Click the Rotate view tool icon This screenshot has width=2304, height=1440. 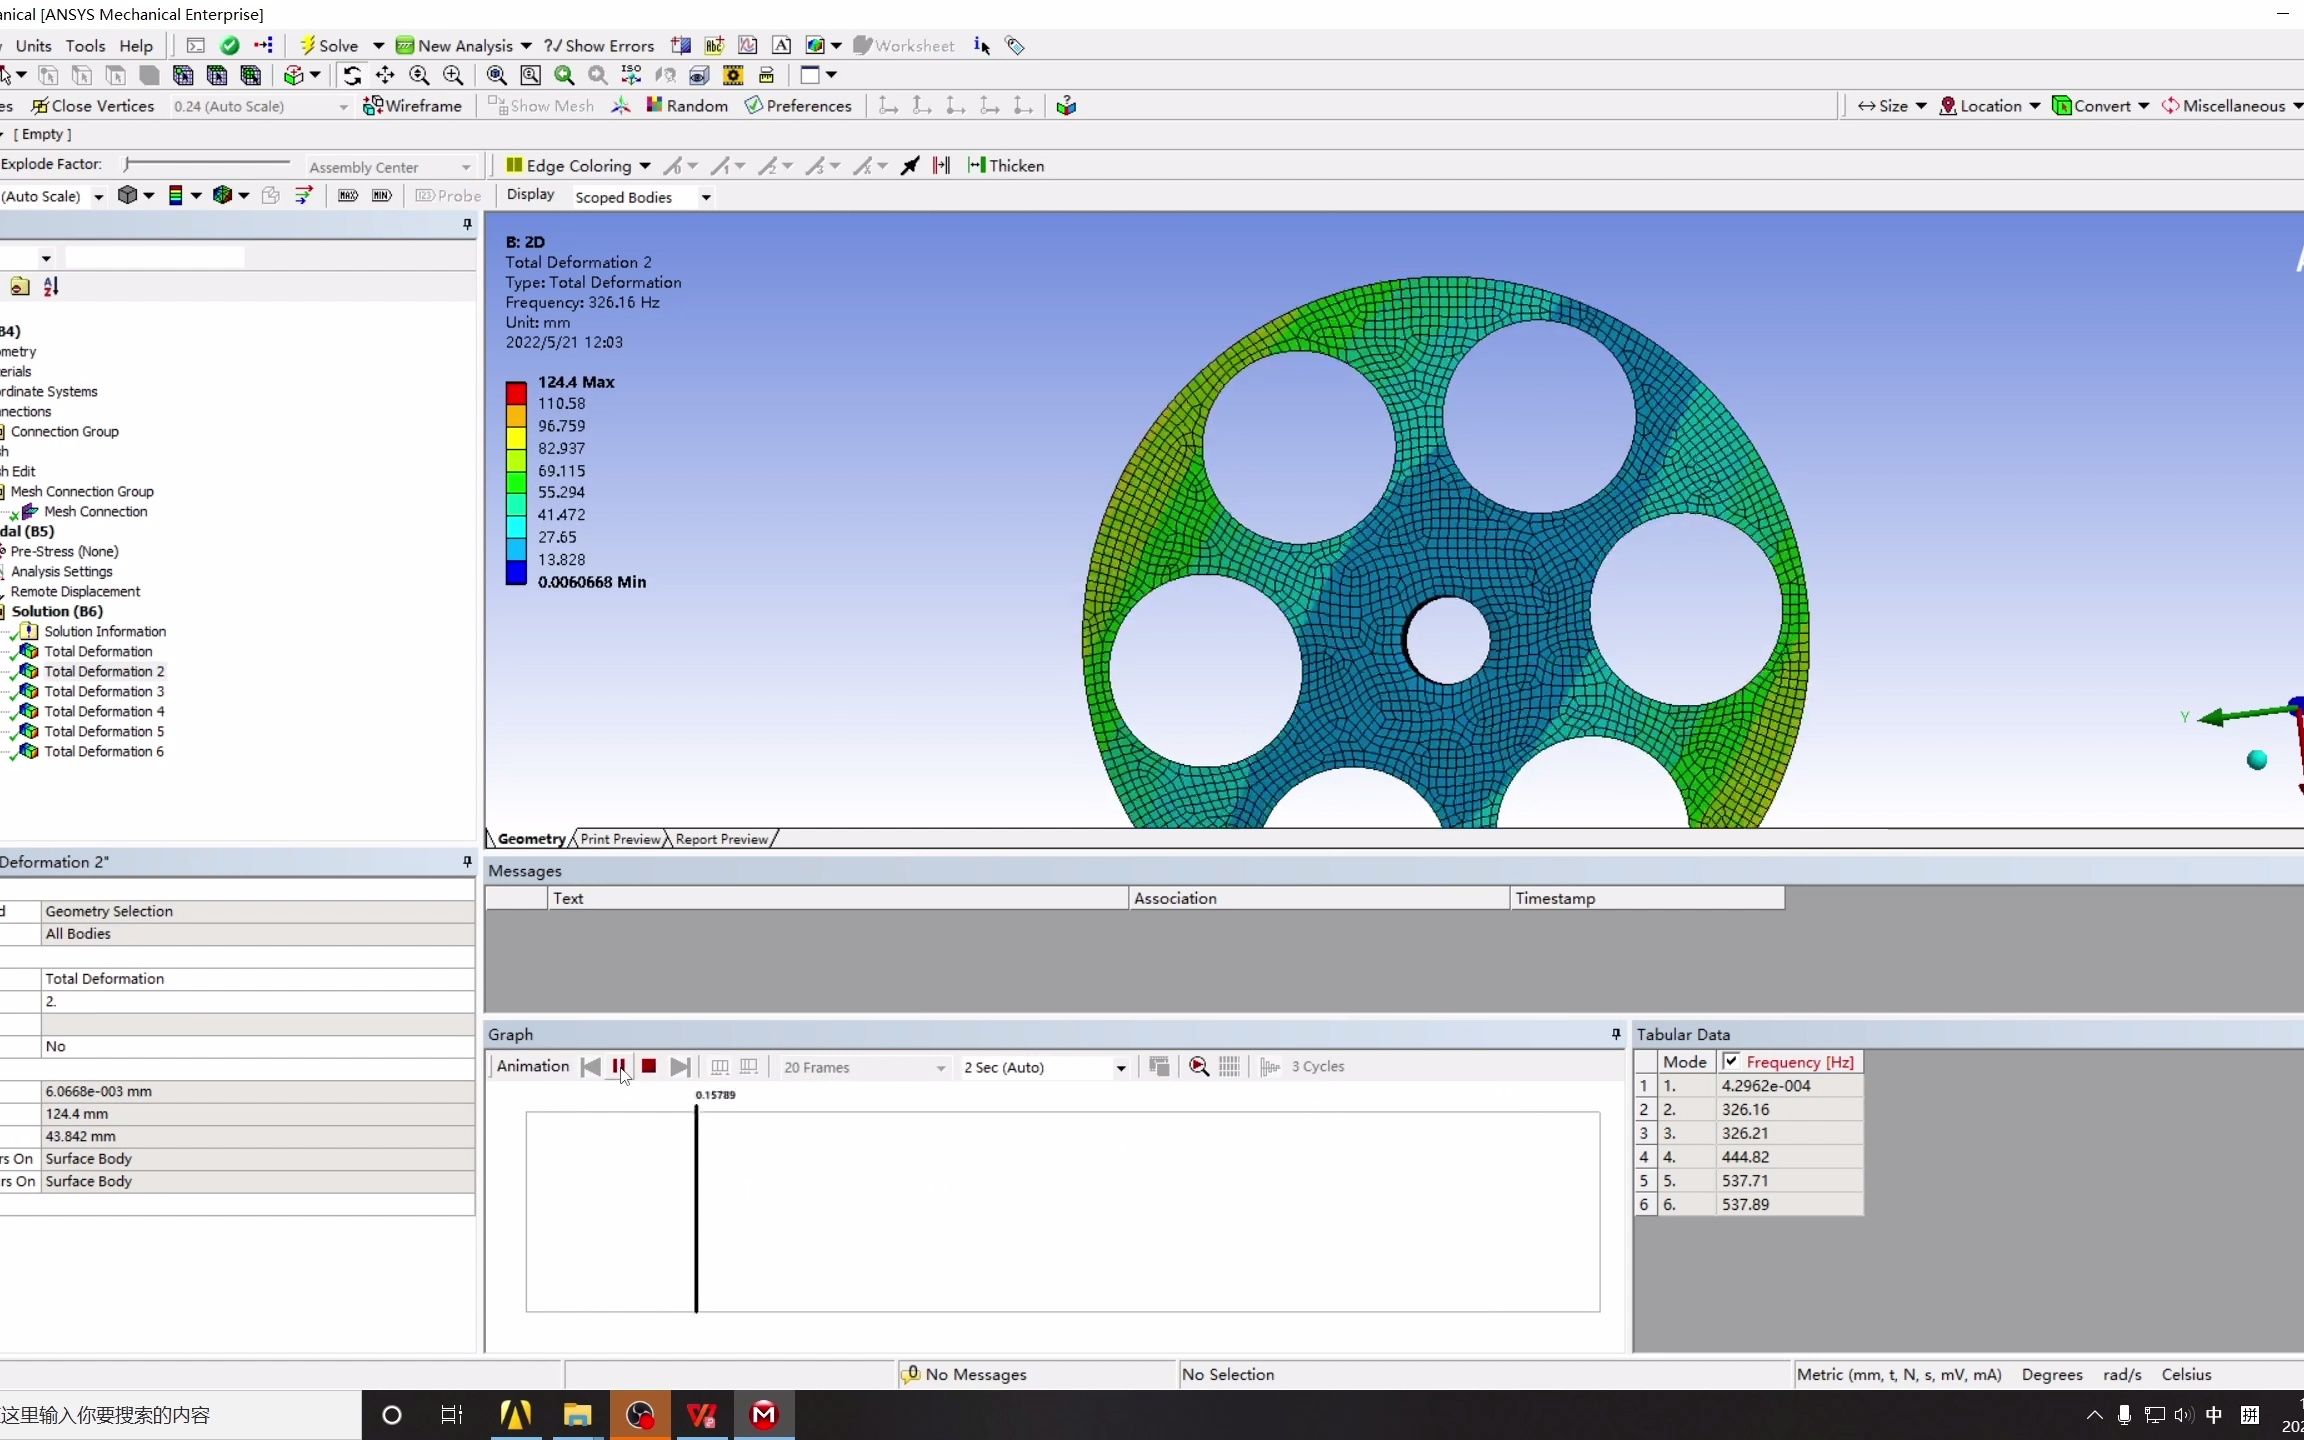(352, 75)
